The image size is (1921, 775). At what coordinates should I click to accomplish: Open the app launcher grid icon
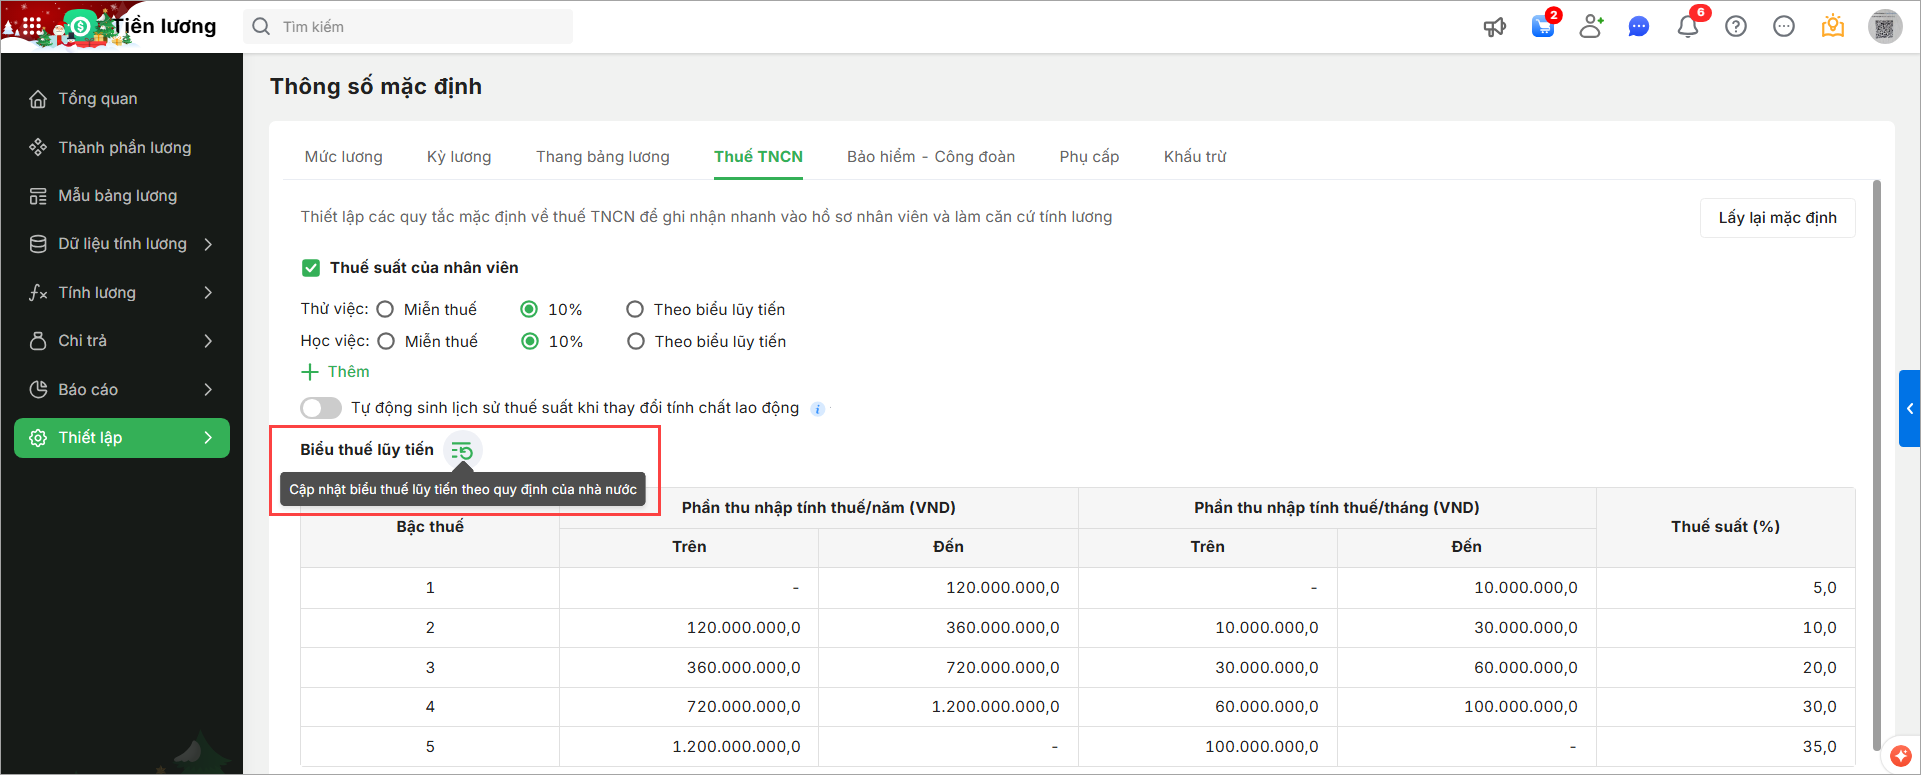coord(32,27)
